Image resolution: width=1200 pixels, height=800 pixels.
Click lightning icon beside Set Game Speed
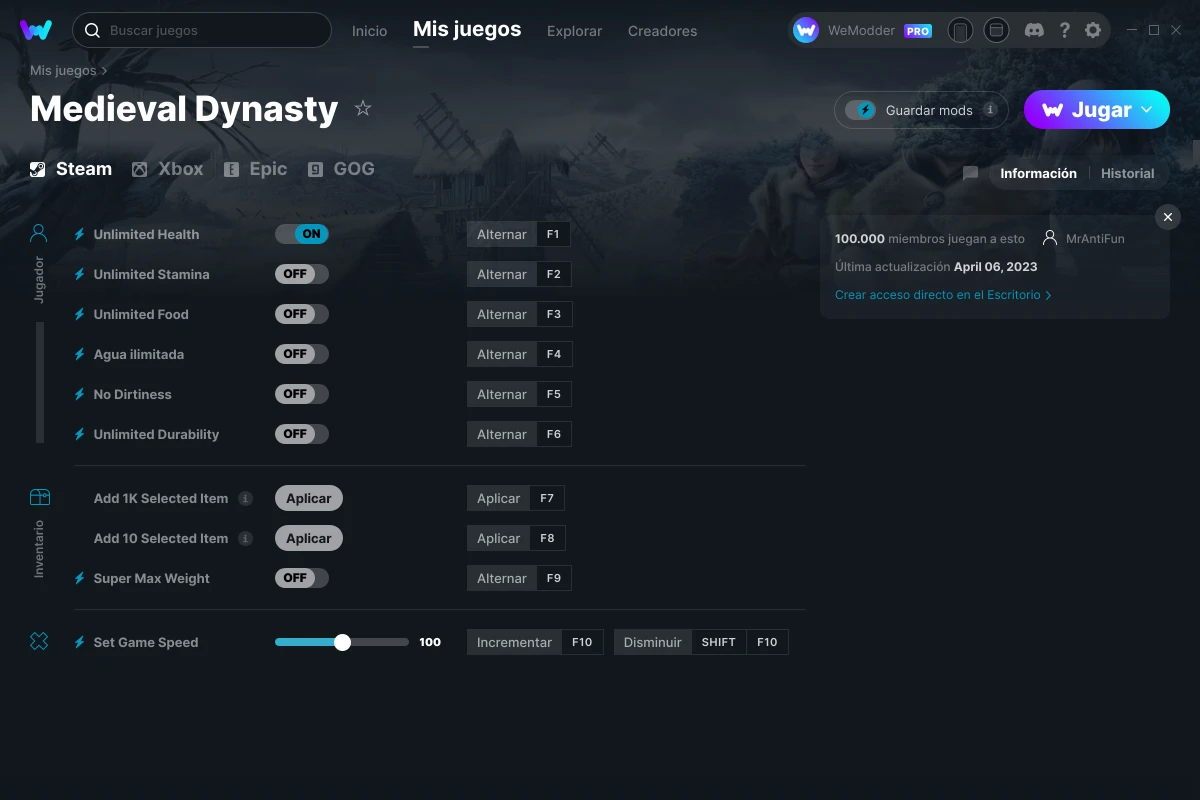80,642
